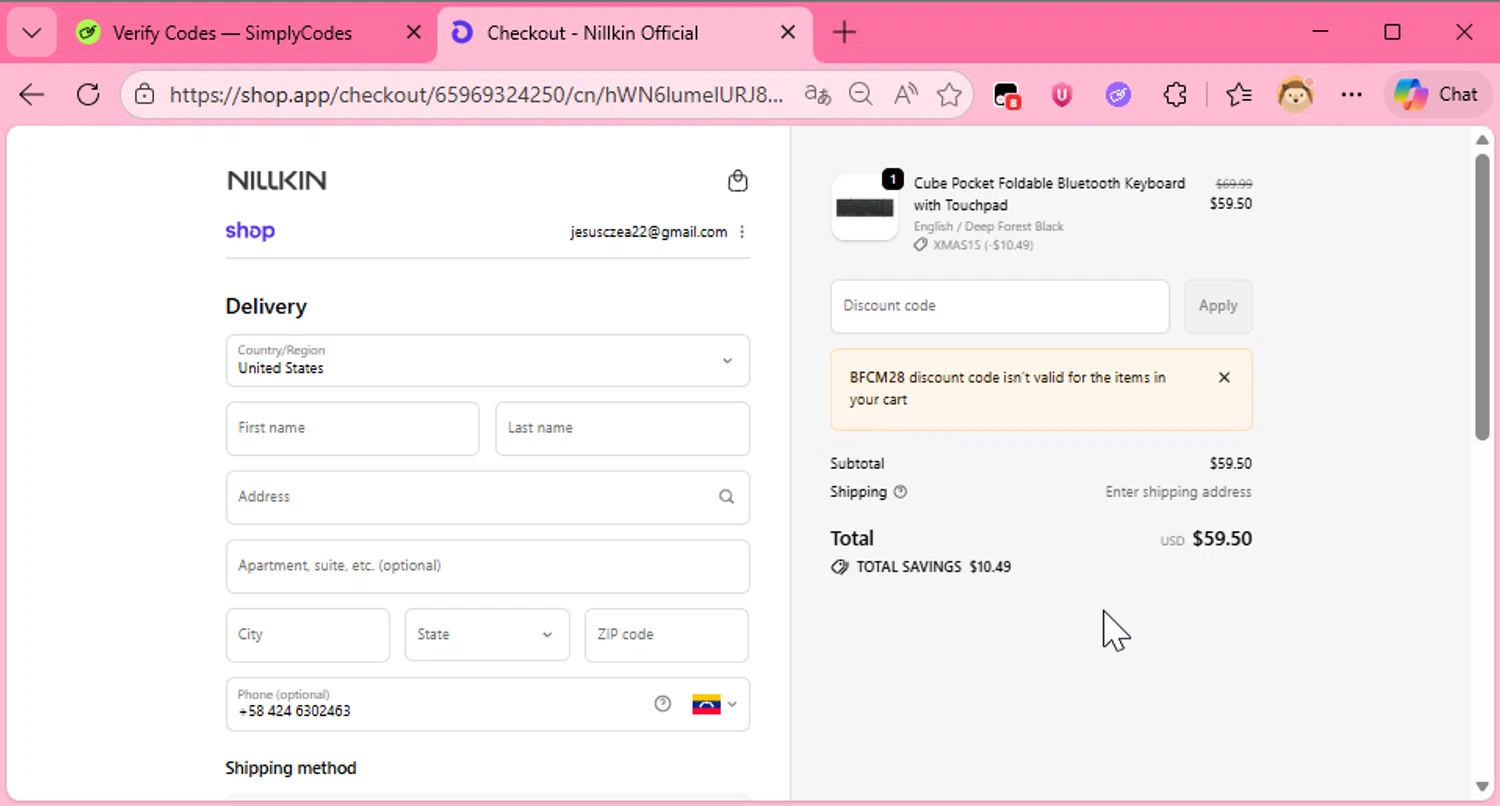Open the phone country flag selector
Image resolution: width=1500 pixels, height=806 pixels.
tap(714, 704)
